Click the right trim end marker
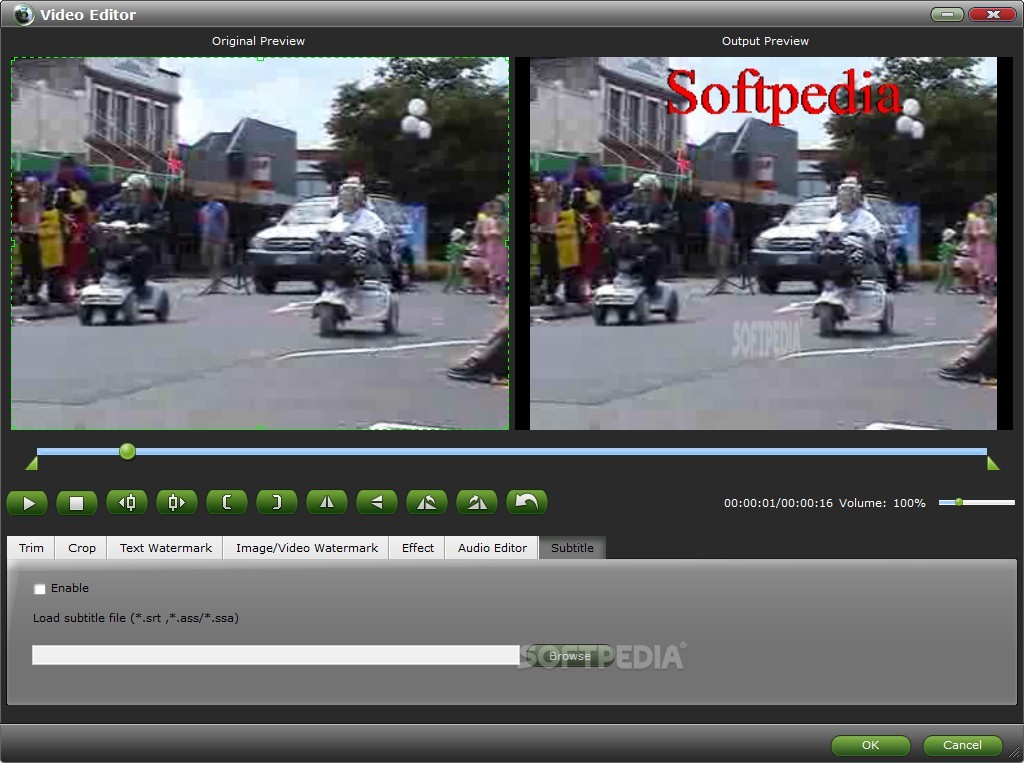1024x763 pixels. [993, 463]
